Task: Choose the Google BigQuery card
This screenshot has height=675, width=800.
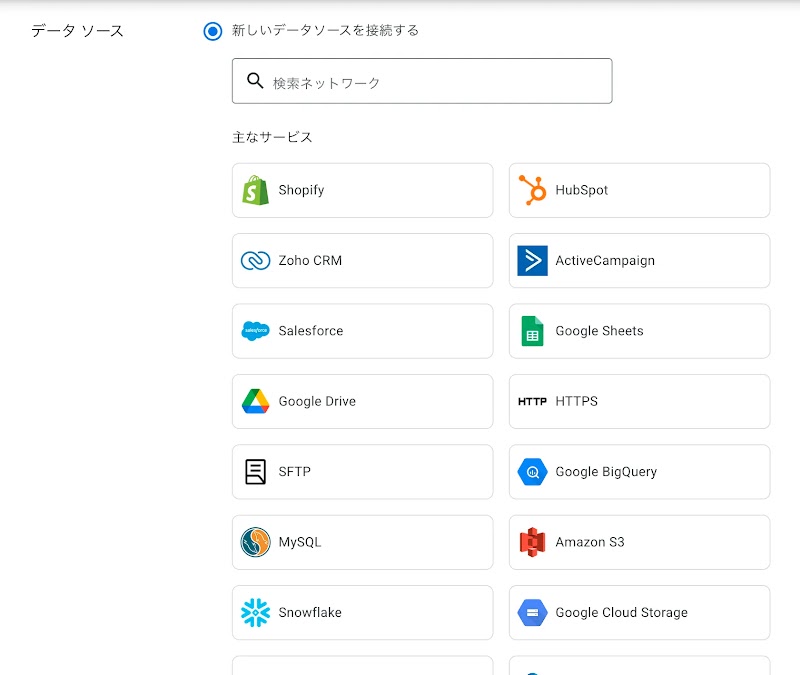Action: 639,472
